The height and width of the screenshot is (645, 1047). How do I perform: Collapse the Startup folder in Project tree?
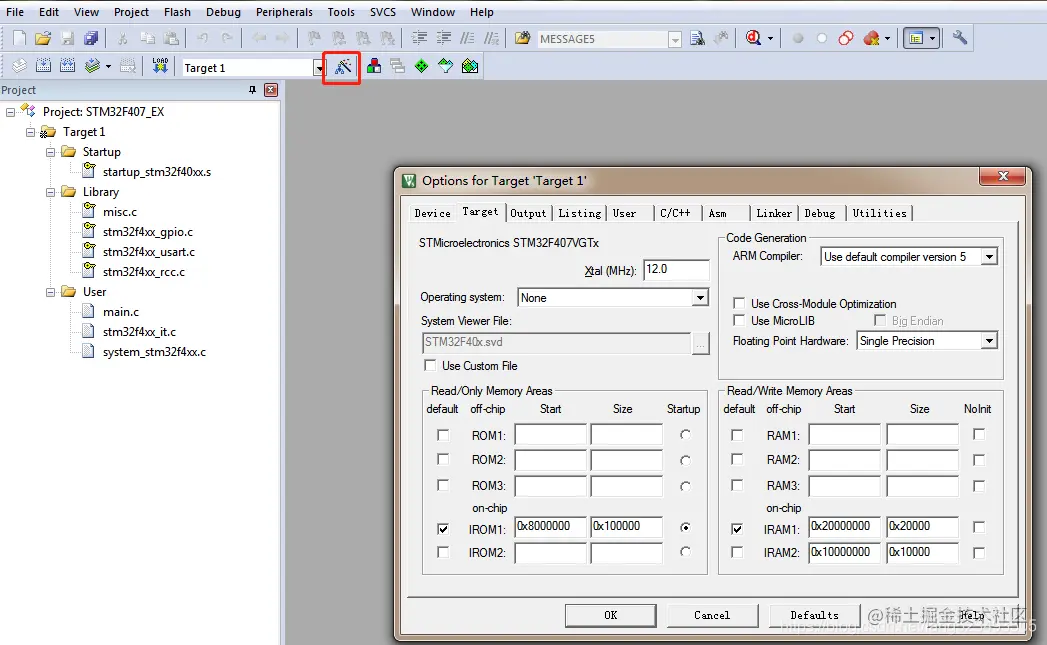50,152
